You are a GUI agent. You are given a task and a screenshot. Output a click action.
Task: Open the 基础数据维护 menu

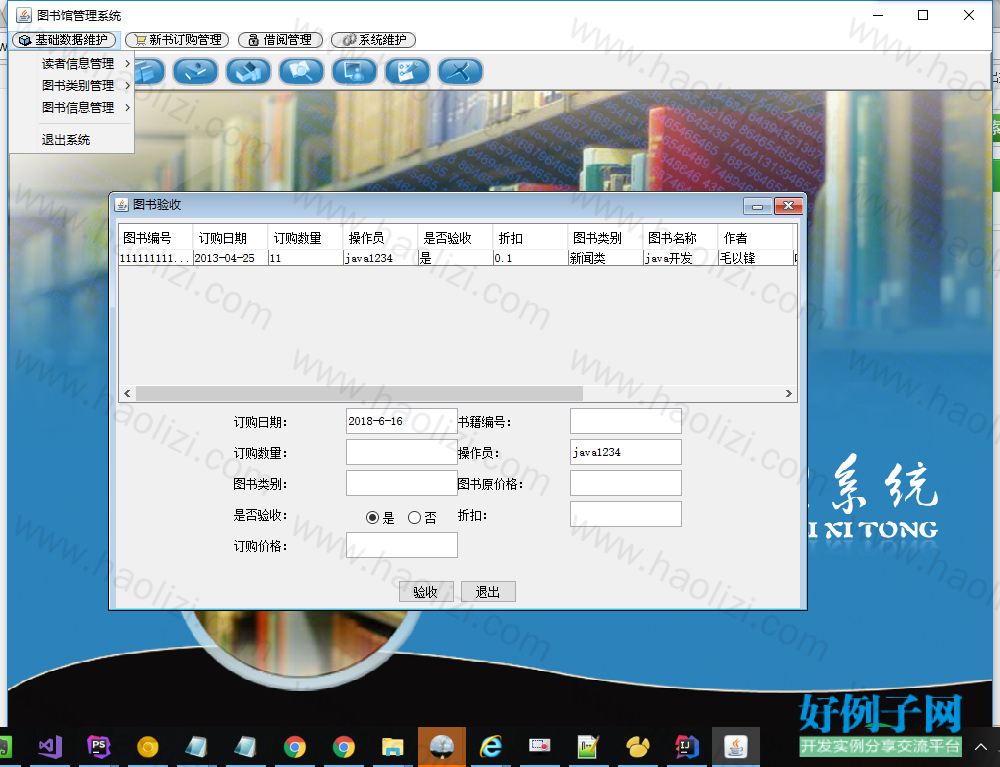[64, 40]
